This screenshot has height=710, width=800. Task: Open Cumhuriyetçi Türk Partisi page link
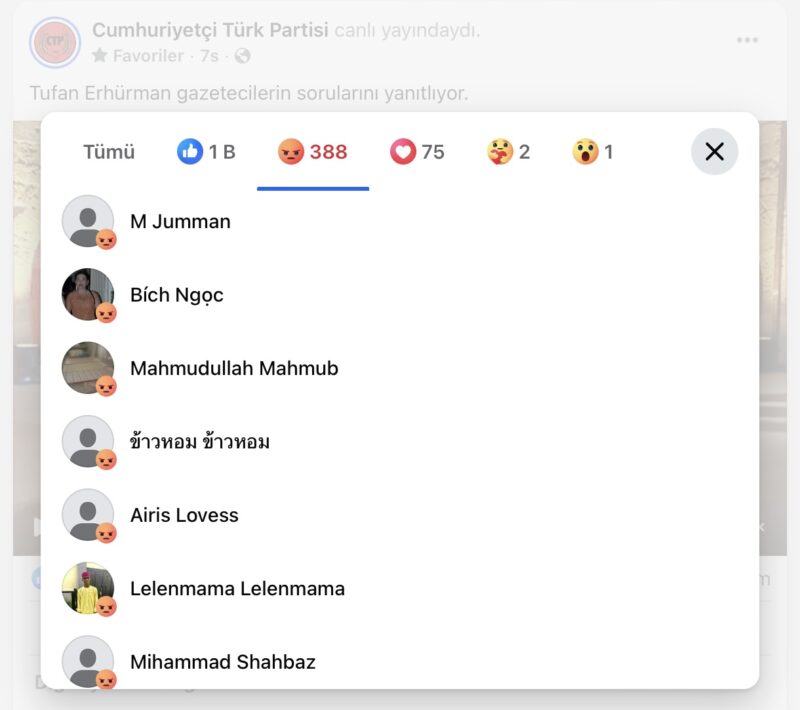pos(210,30)
